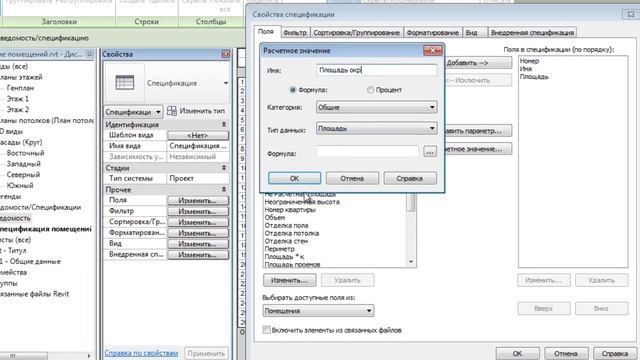Image resolution: width=640 pixels, height=360 pixels.
Task: Open Этаж 1 in project browser
Action: click(18, 99)
